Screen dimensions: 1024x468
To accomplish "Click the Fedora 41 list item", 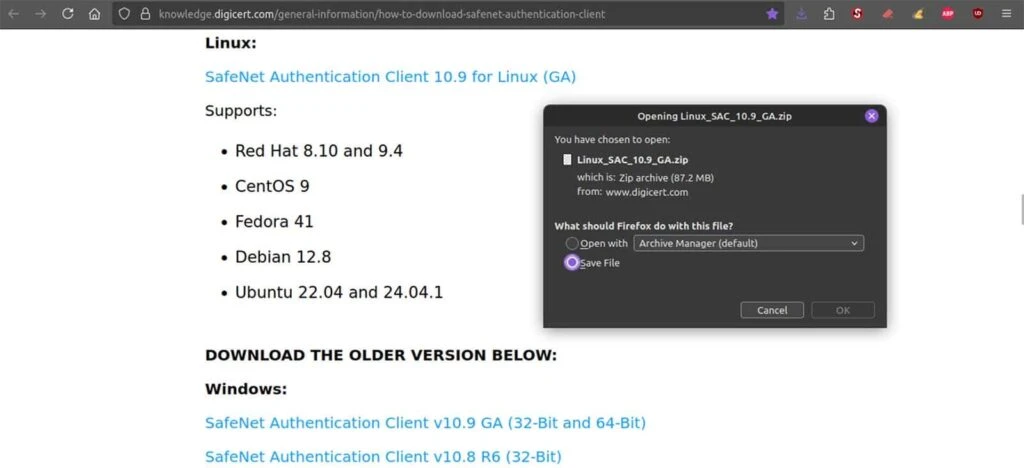I will tap(274, 222).
